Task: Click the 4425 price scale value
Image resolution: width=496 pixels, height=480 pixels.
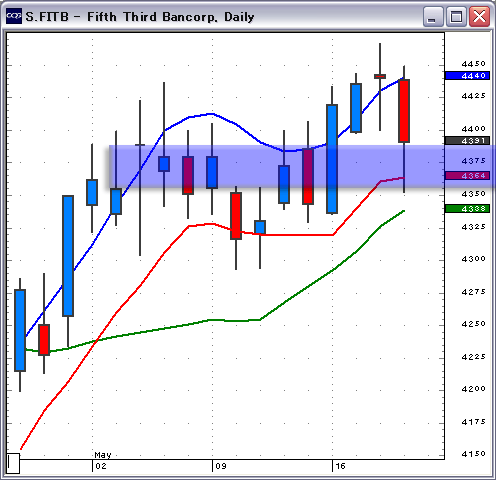Action: pos(473,96)
